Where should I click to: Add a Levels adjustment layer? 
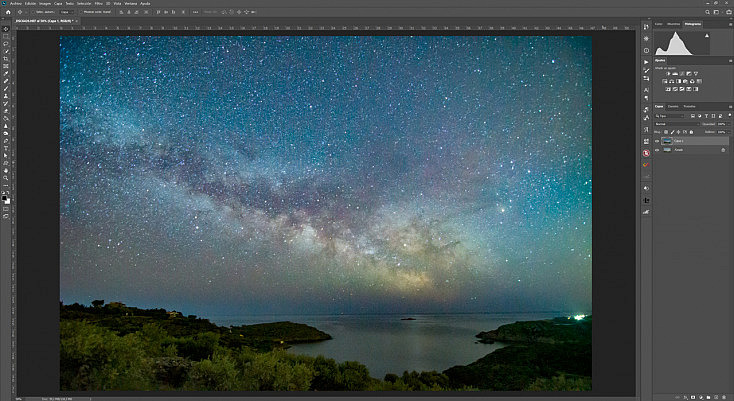(675, 73)
